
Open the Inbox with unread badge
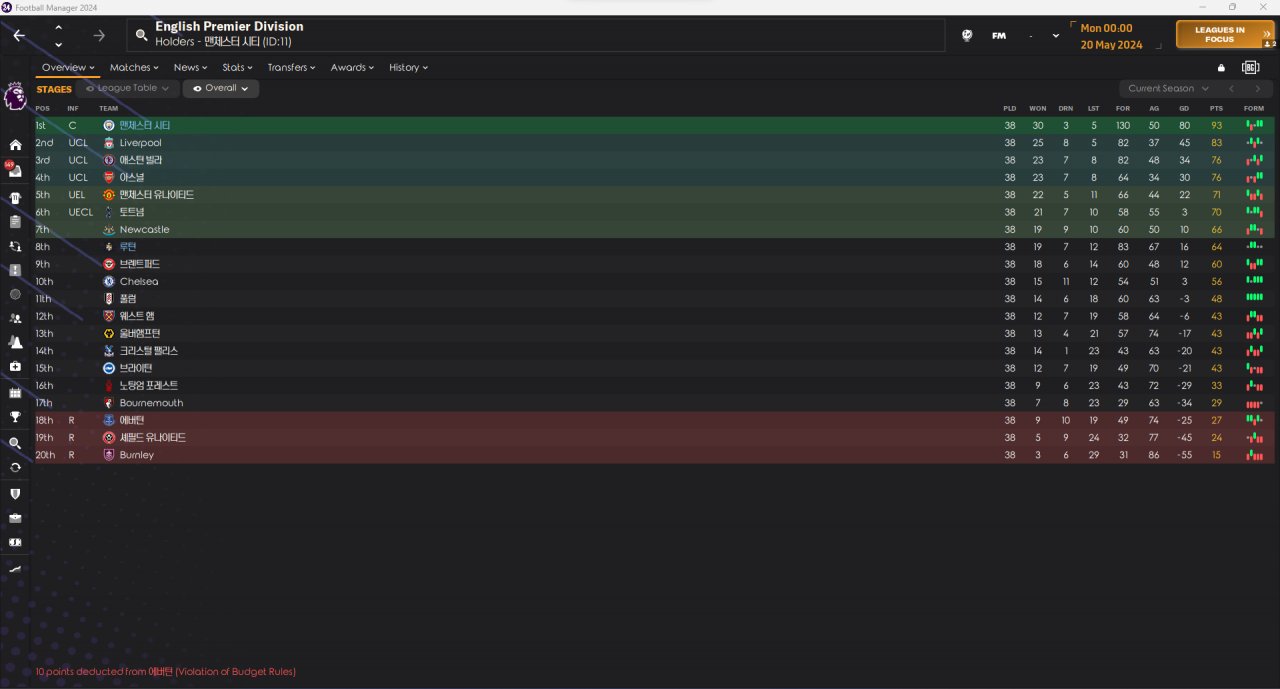point(15,170)
